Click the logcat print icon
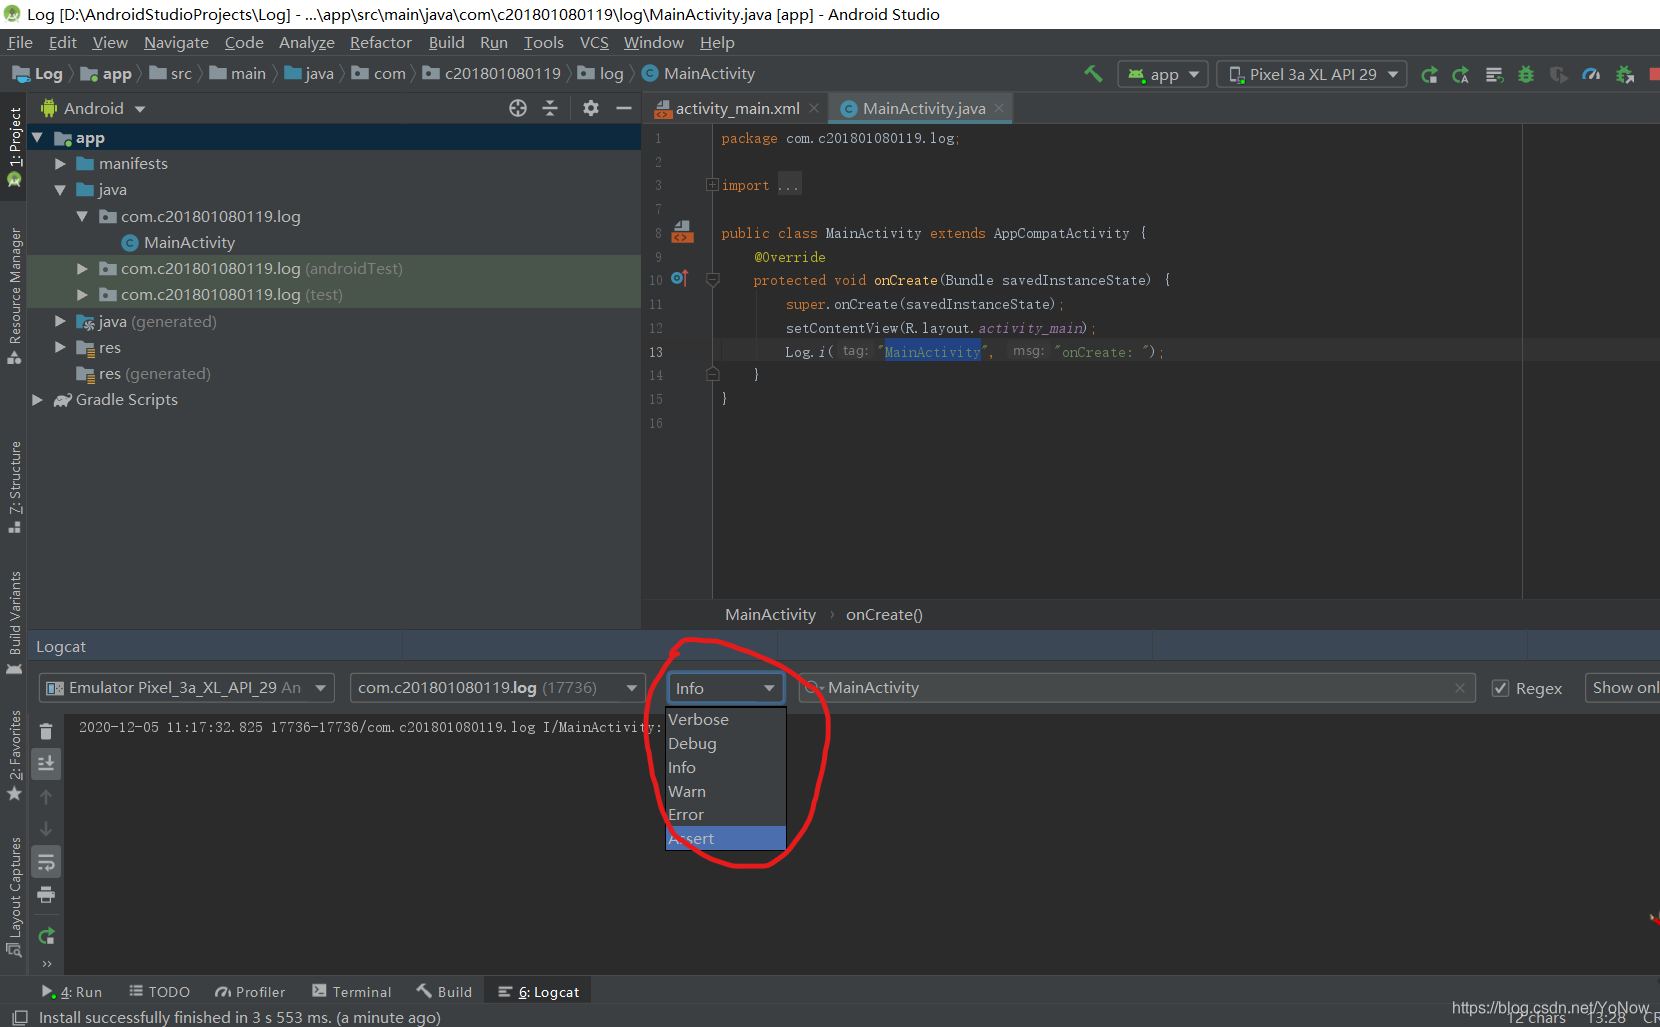The height and width of the screenshot is (1027, 1660). 46,895
